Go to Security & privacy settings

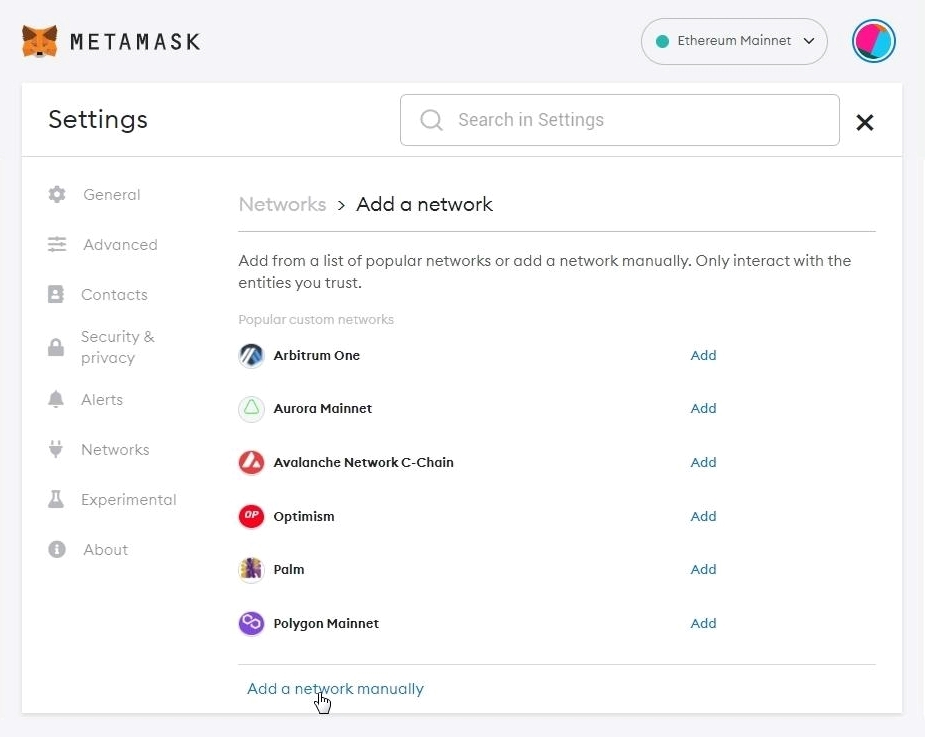(117, 347)
